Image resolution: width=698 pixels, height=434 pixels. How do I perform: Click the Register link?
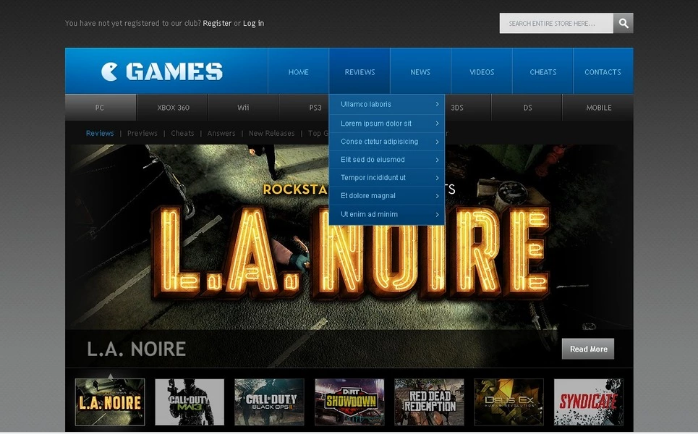(217, 23)
